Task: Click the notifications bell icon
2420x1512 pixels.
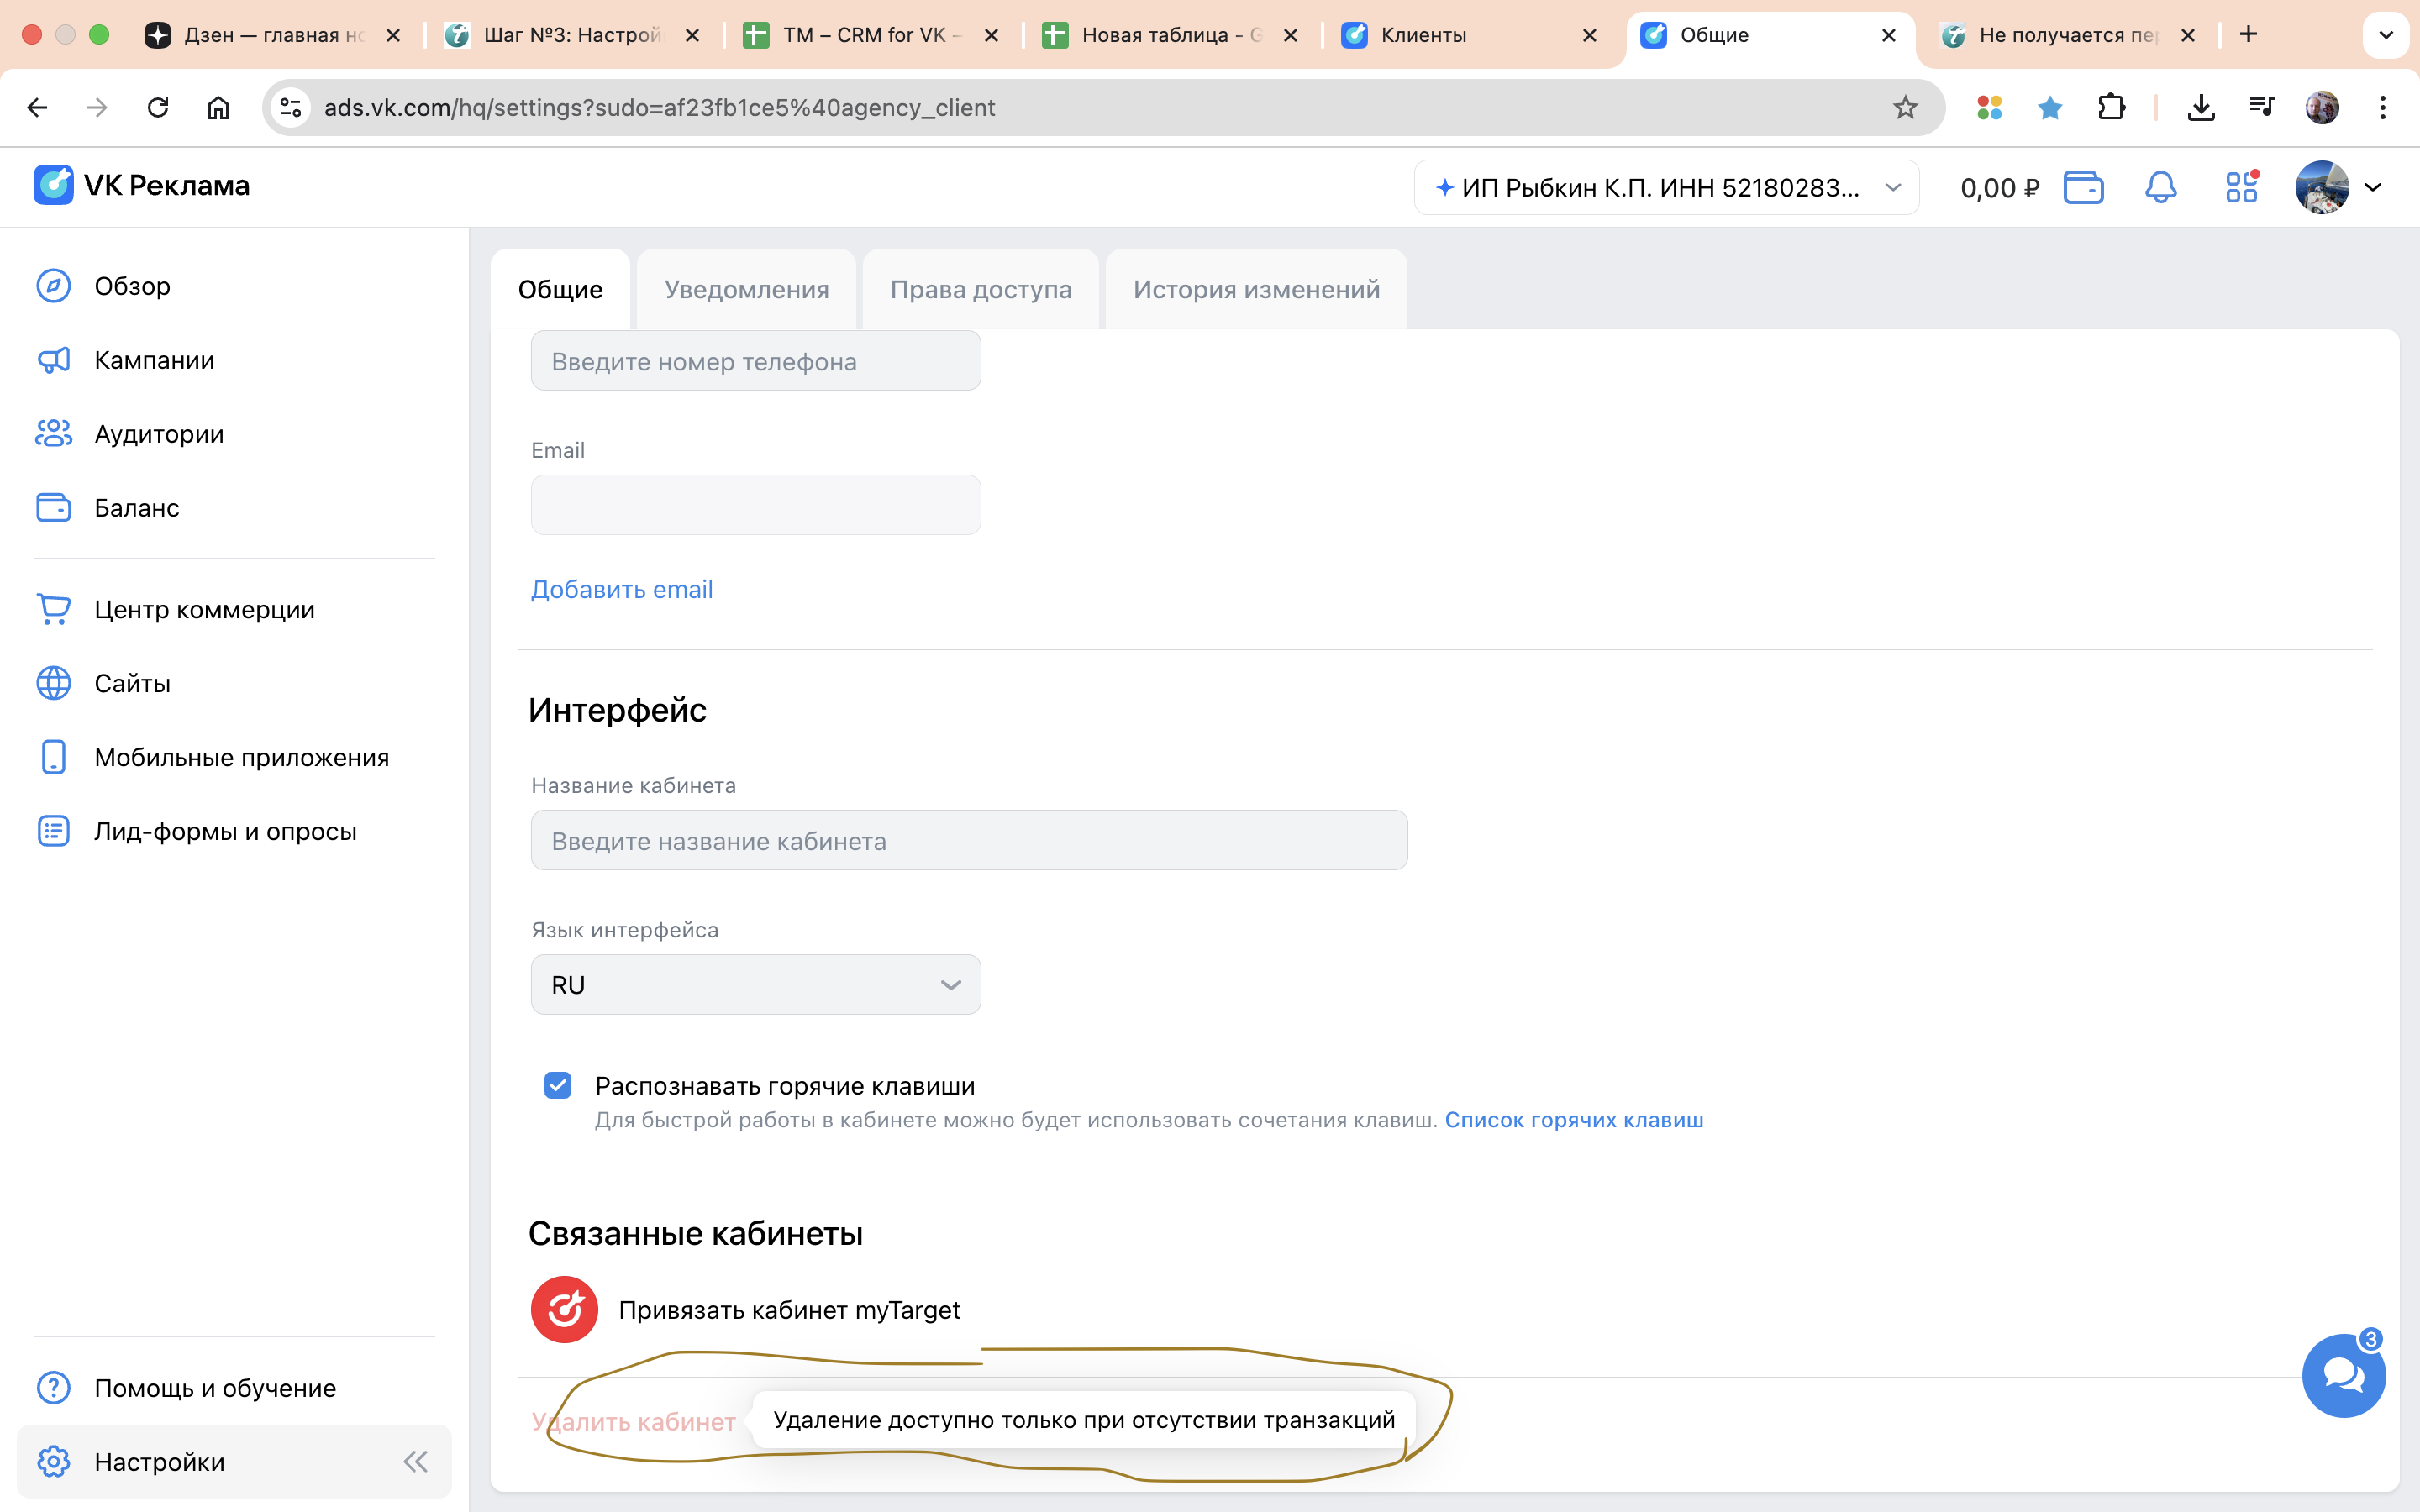Action: [x=2160, y=187]
